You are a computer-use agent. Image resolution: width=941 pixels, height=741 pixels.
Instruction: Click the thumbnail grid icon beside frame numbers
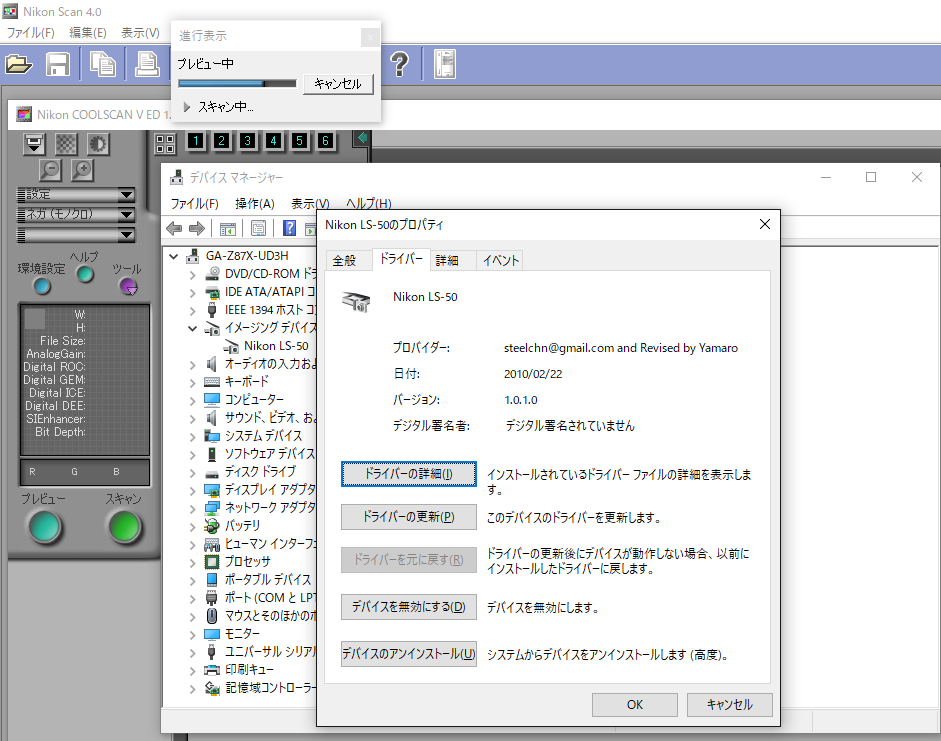point(165,143)
